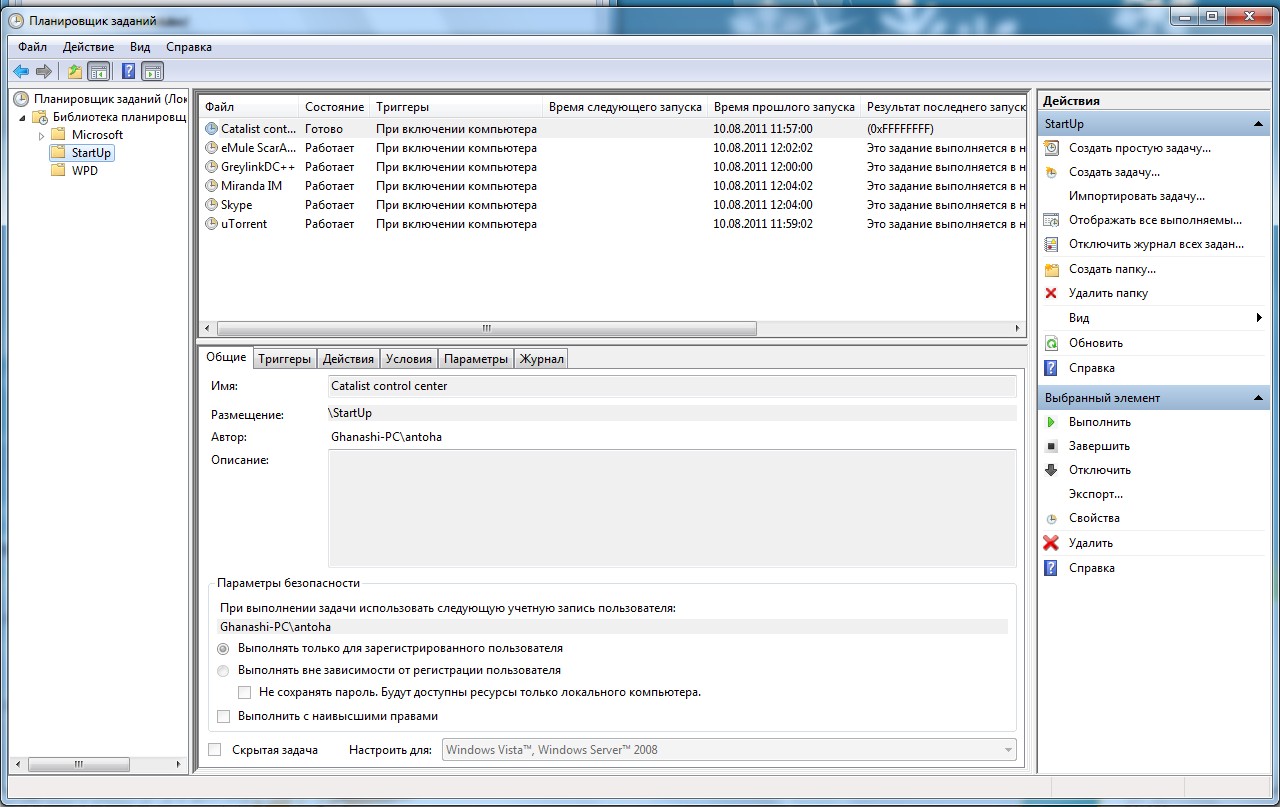1280x807 pixels.
Task: Enable Выполнить с наивысшими правами checkbox
Action: click(x=223, y=717)
